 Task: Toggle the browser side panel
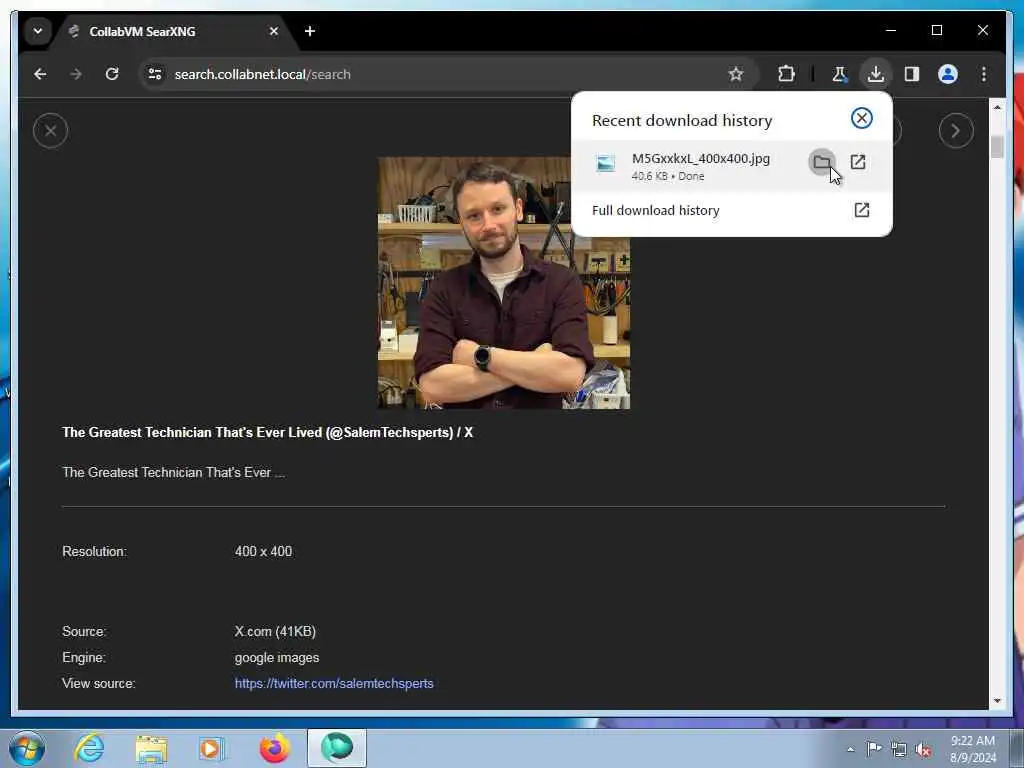pyautogui.click(x=912, y=74)
